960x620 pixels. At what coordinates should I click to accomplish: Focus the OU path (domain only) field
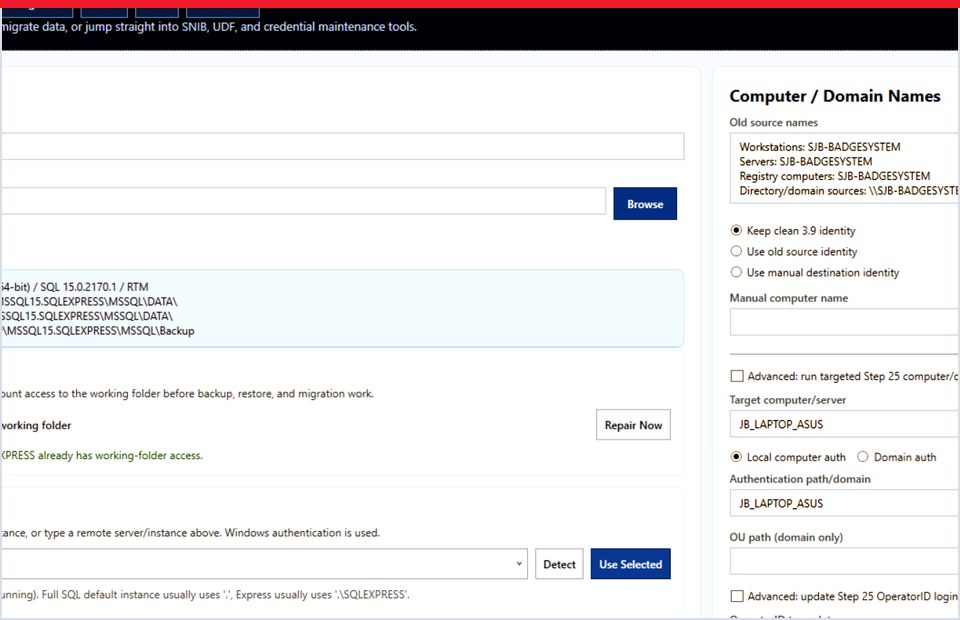point(844,561)
